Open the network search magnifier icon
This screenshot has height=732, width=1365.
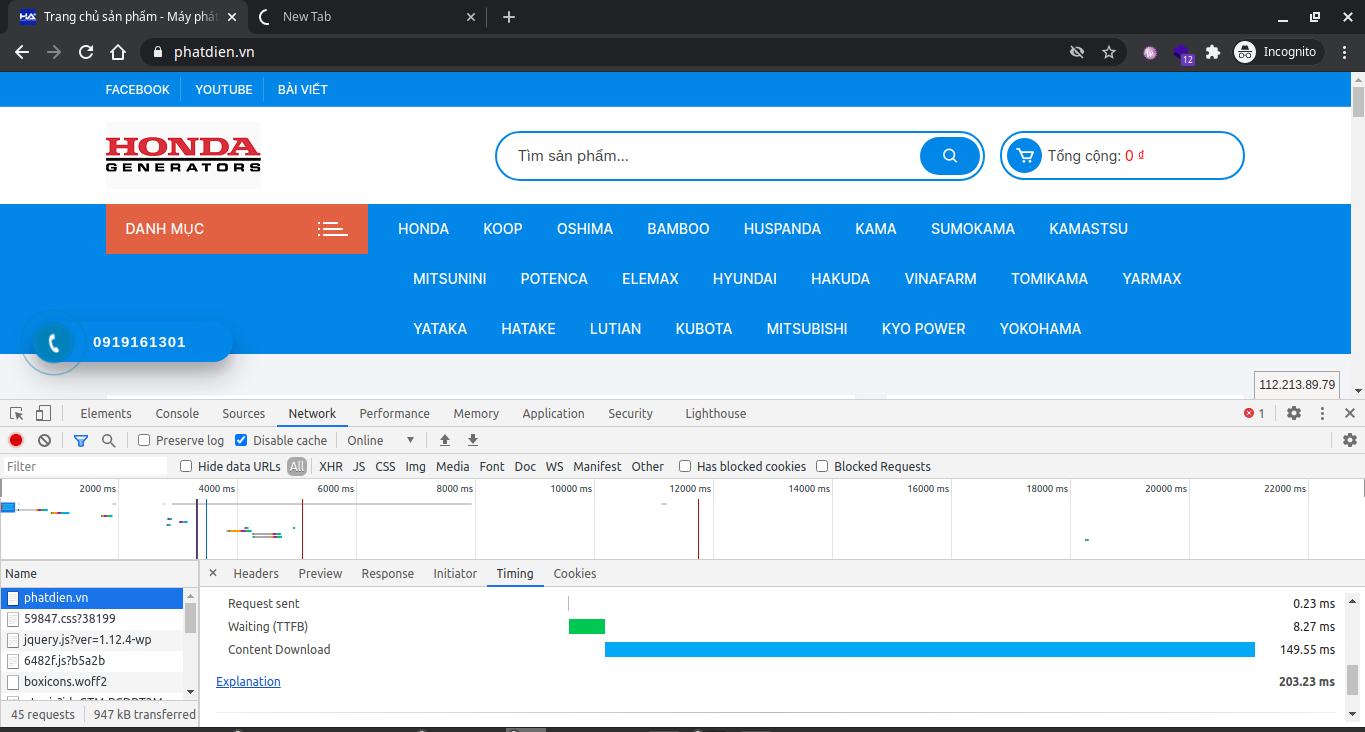pos(108,440)
